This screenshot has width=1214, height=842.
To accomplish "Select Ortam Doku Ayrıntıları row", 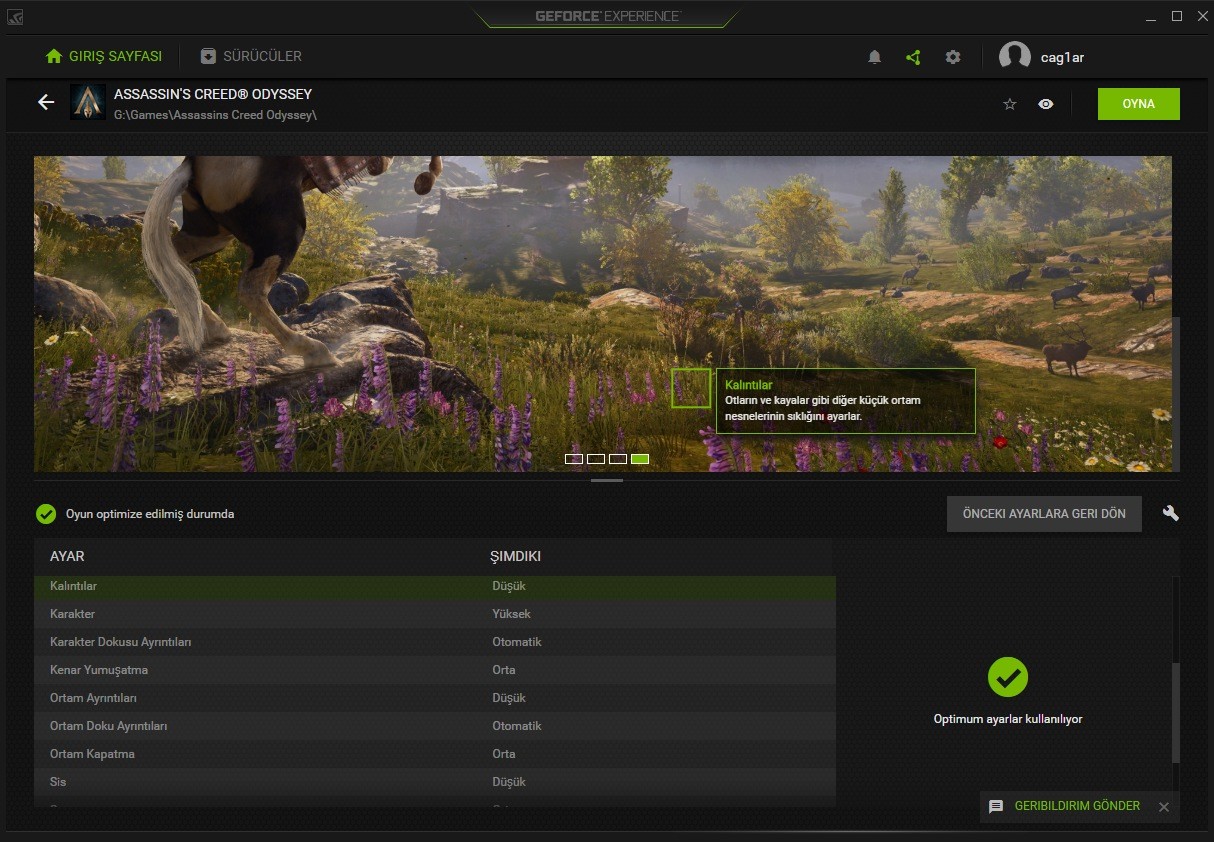I will (435, 726).
